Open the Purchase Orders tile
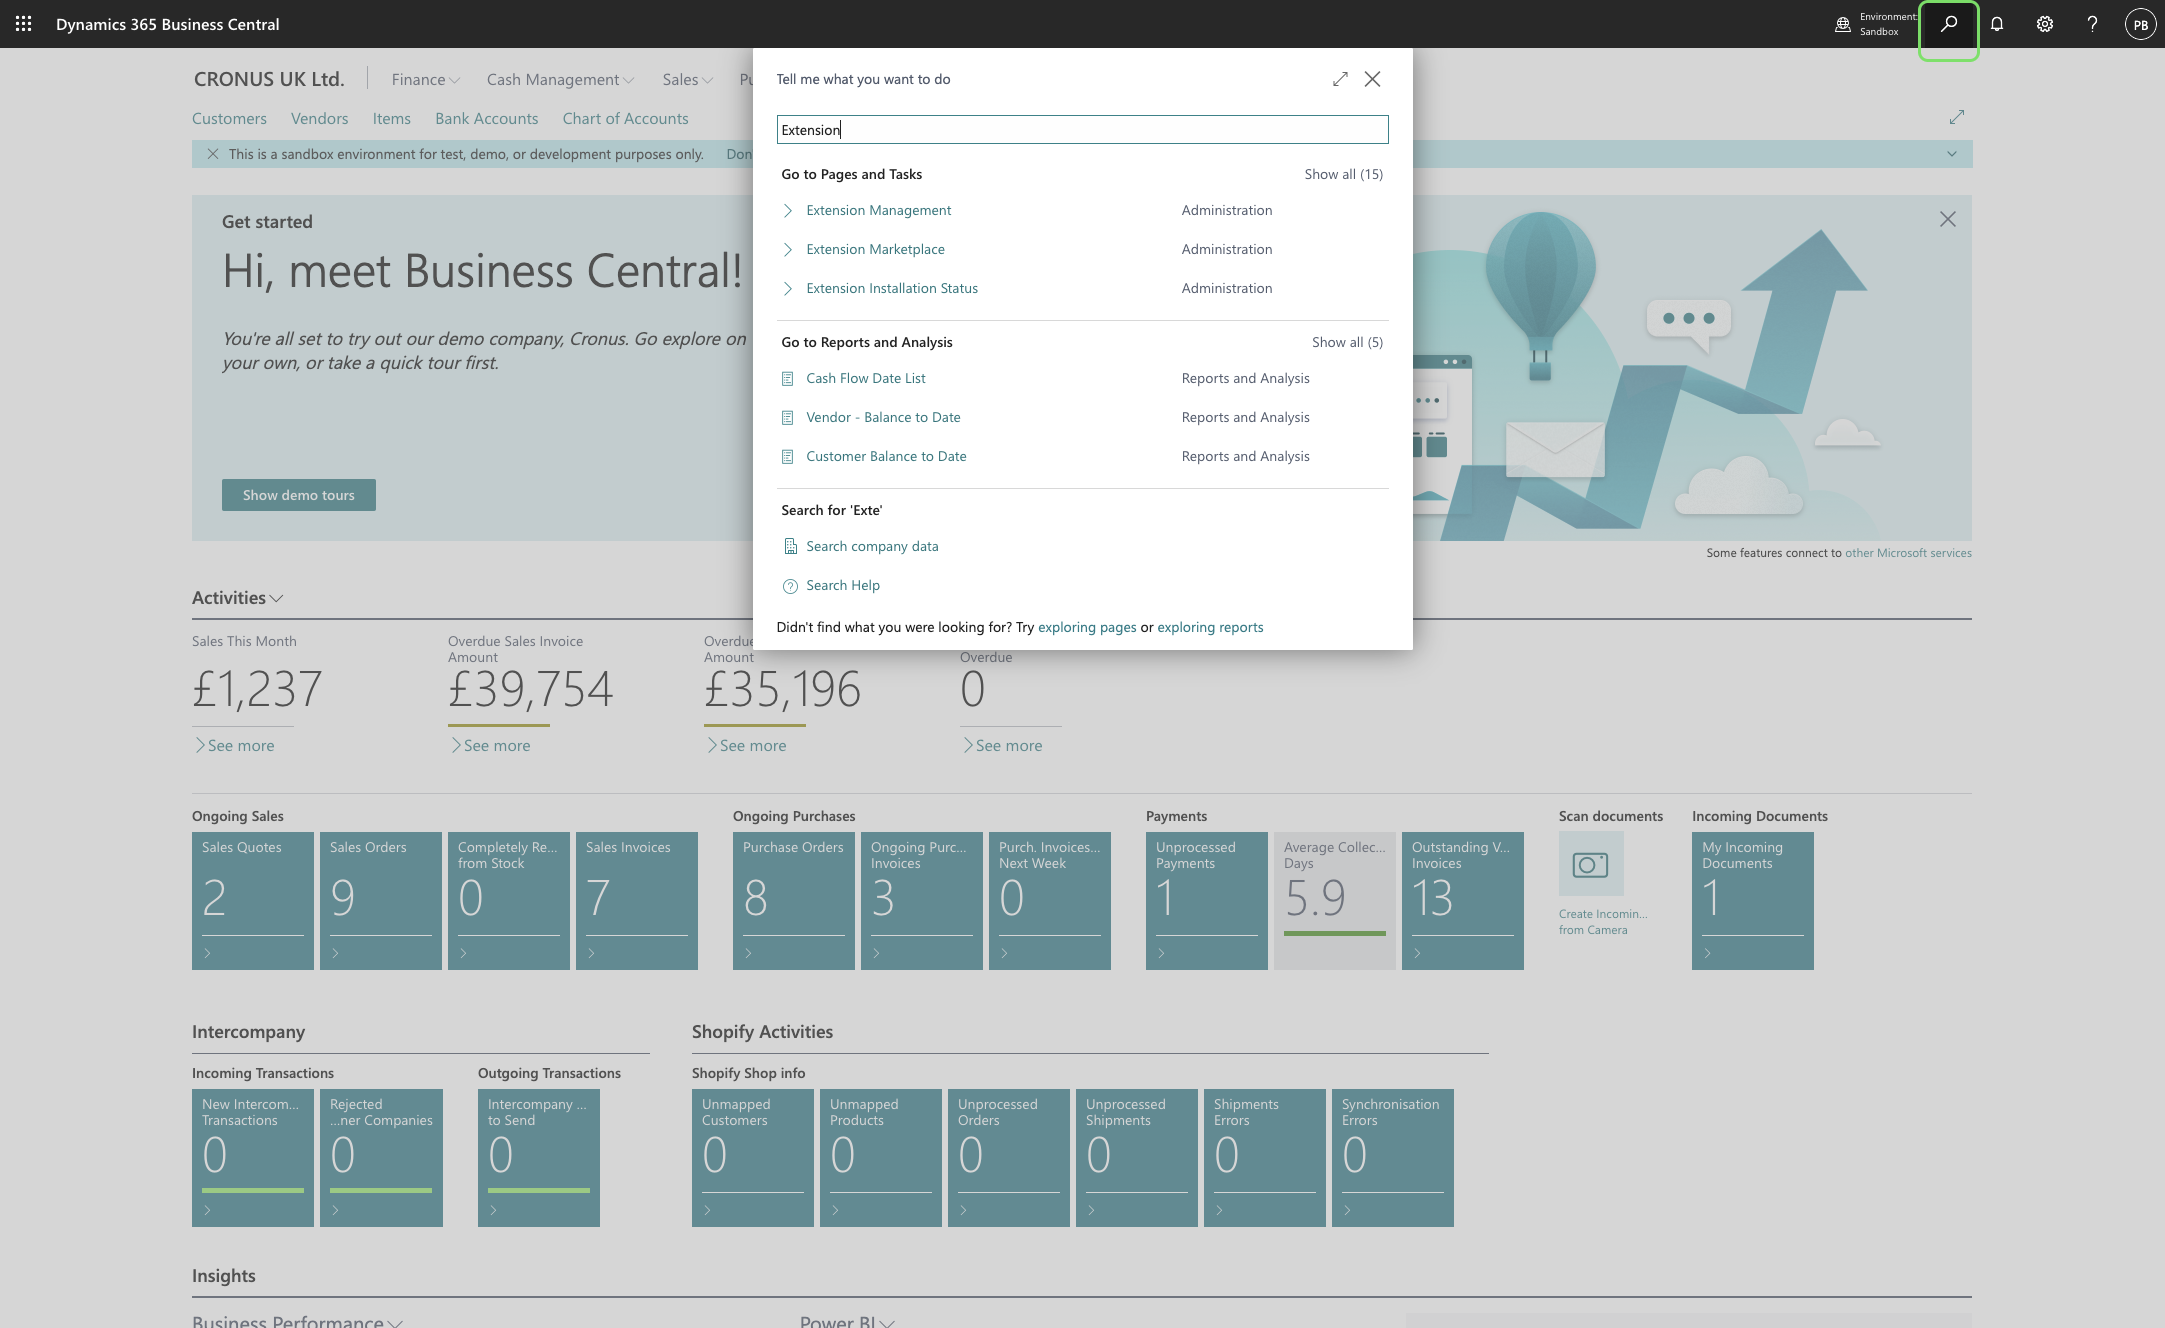This screenshot has height=1328, width=2165. [794, 900]
